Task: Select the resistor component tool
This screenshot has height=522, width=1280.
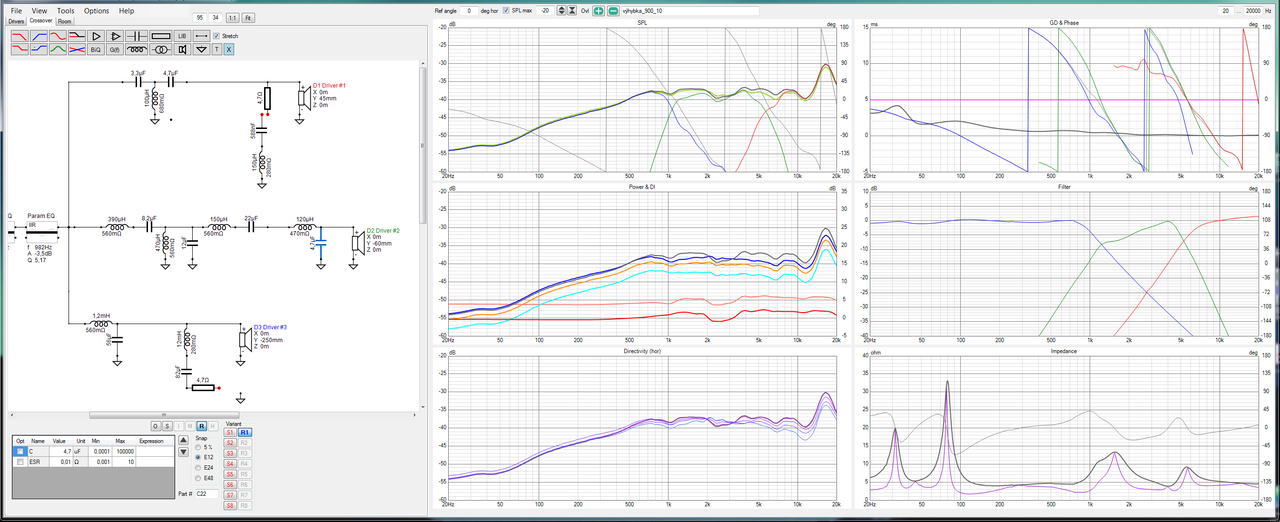Action: pyautogui.click(x=161, y=36)
